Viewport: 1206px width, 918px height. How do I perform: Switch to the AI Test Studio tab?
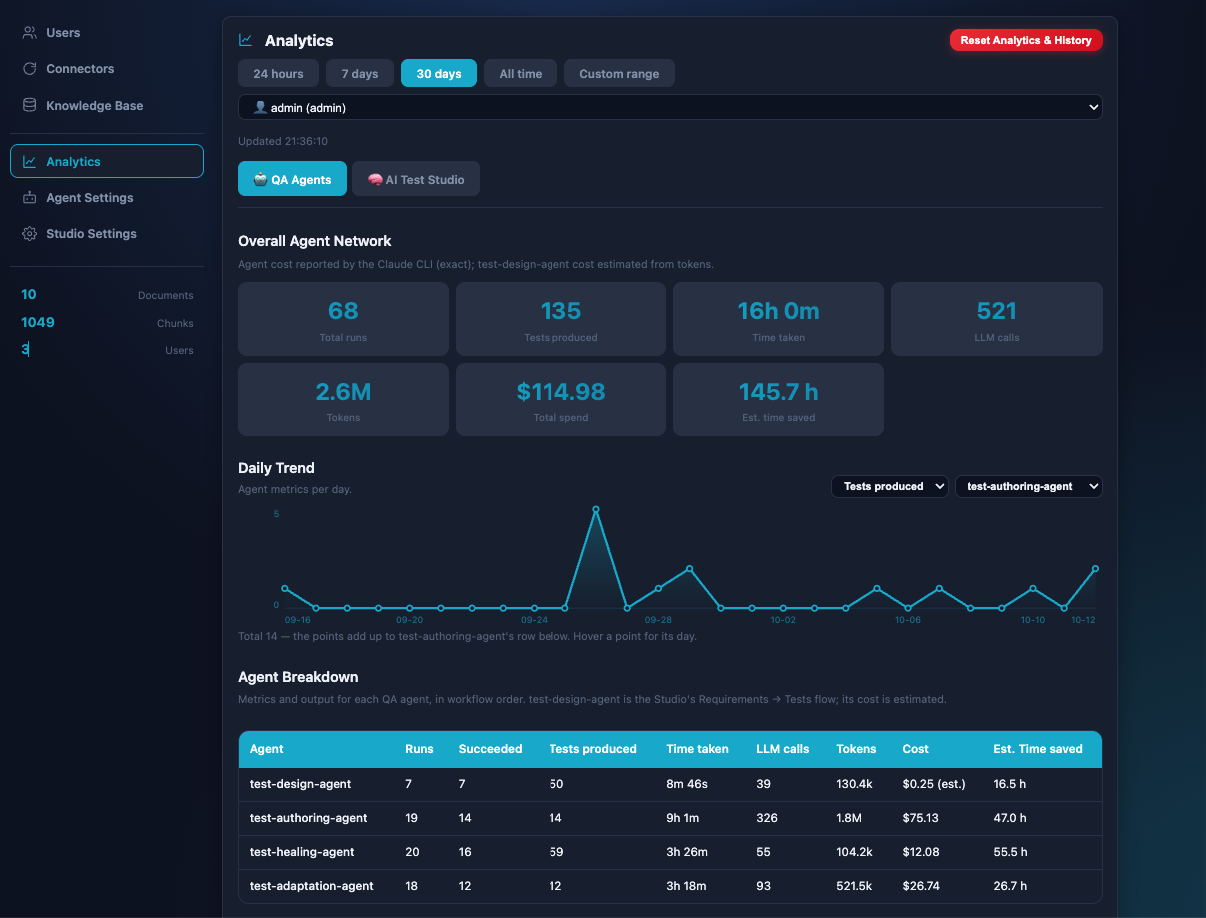416,179
